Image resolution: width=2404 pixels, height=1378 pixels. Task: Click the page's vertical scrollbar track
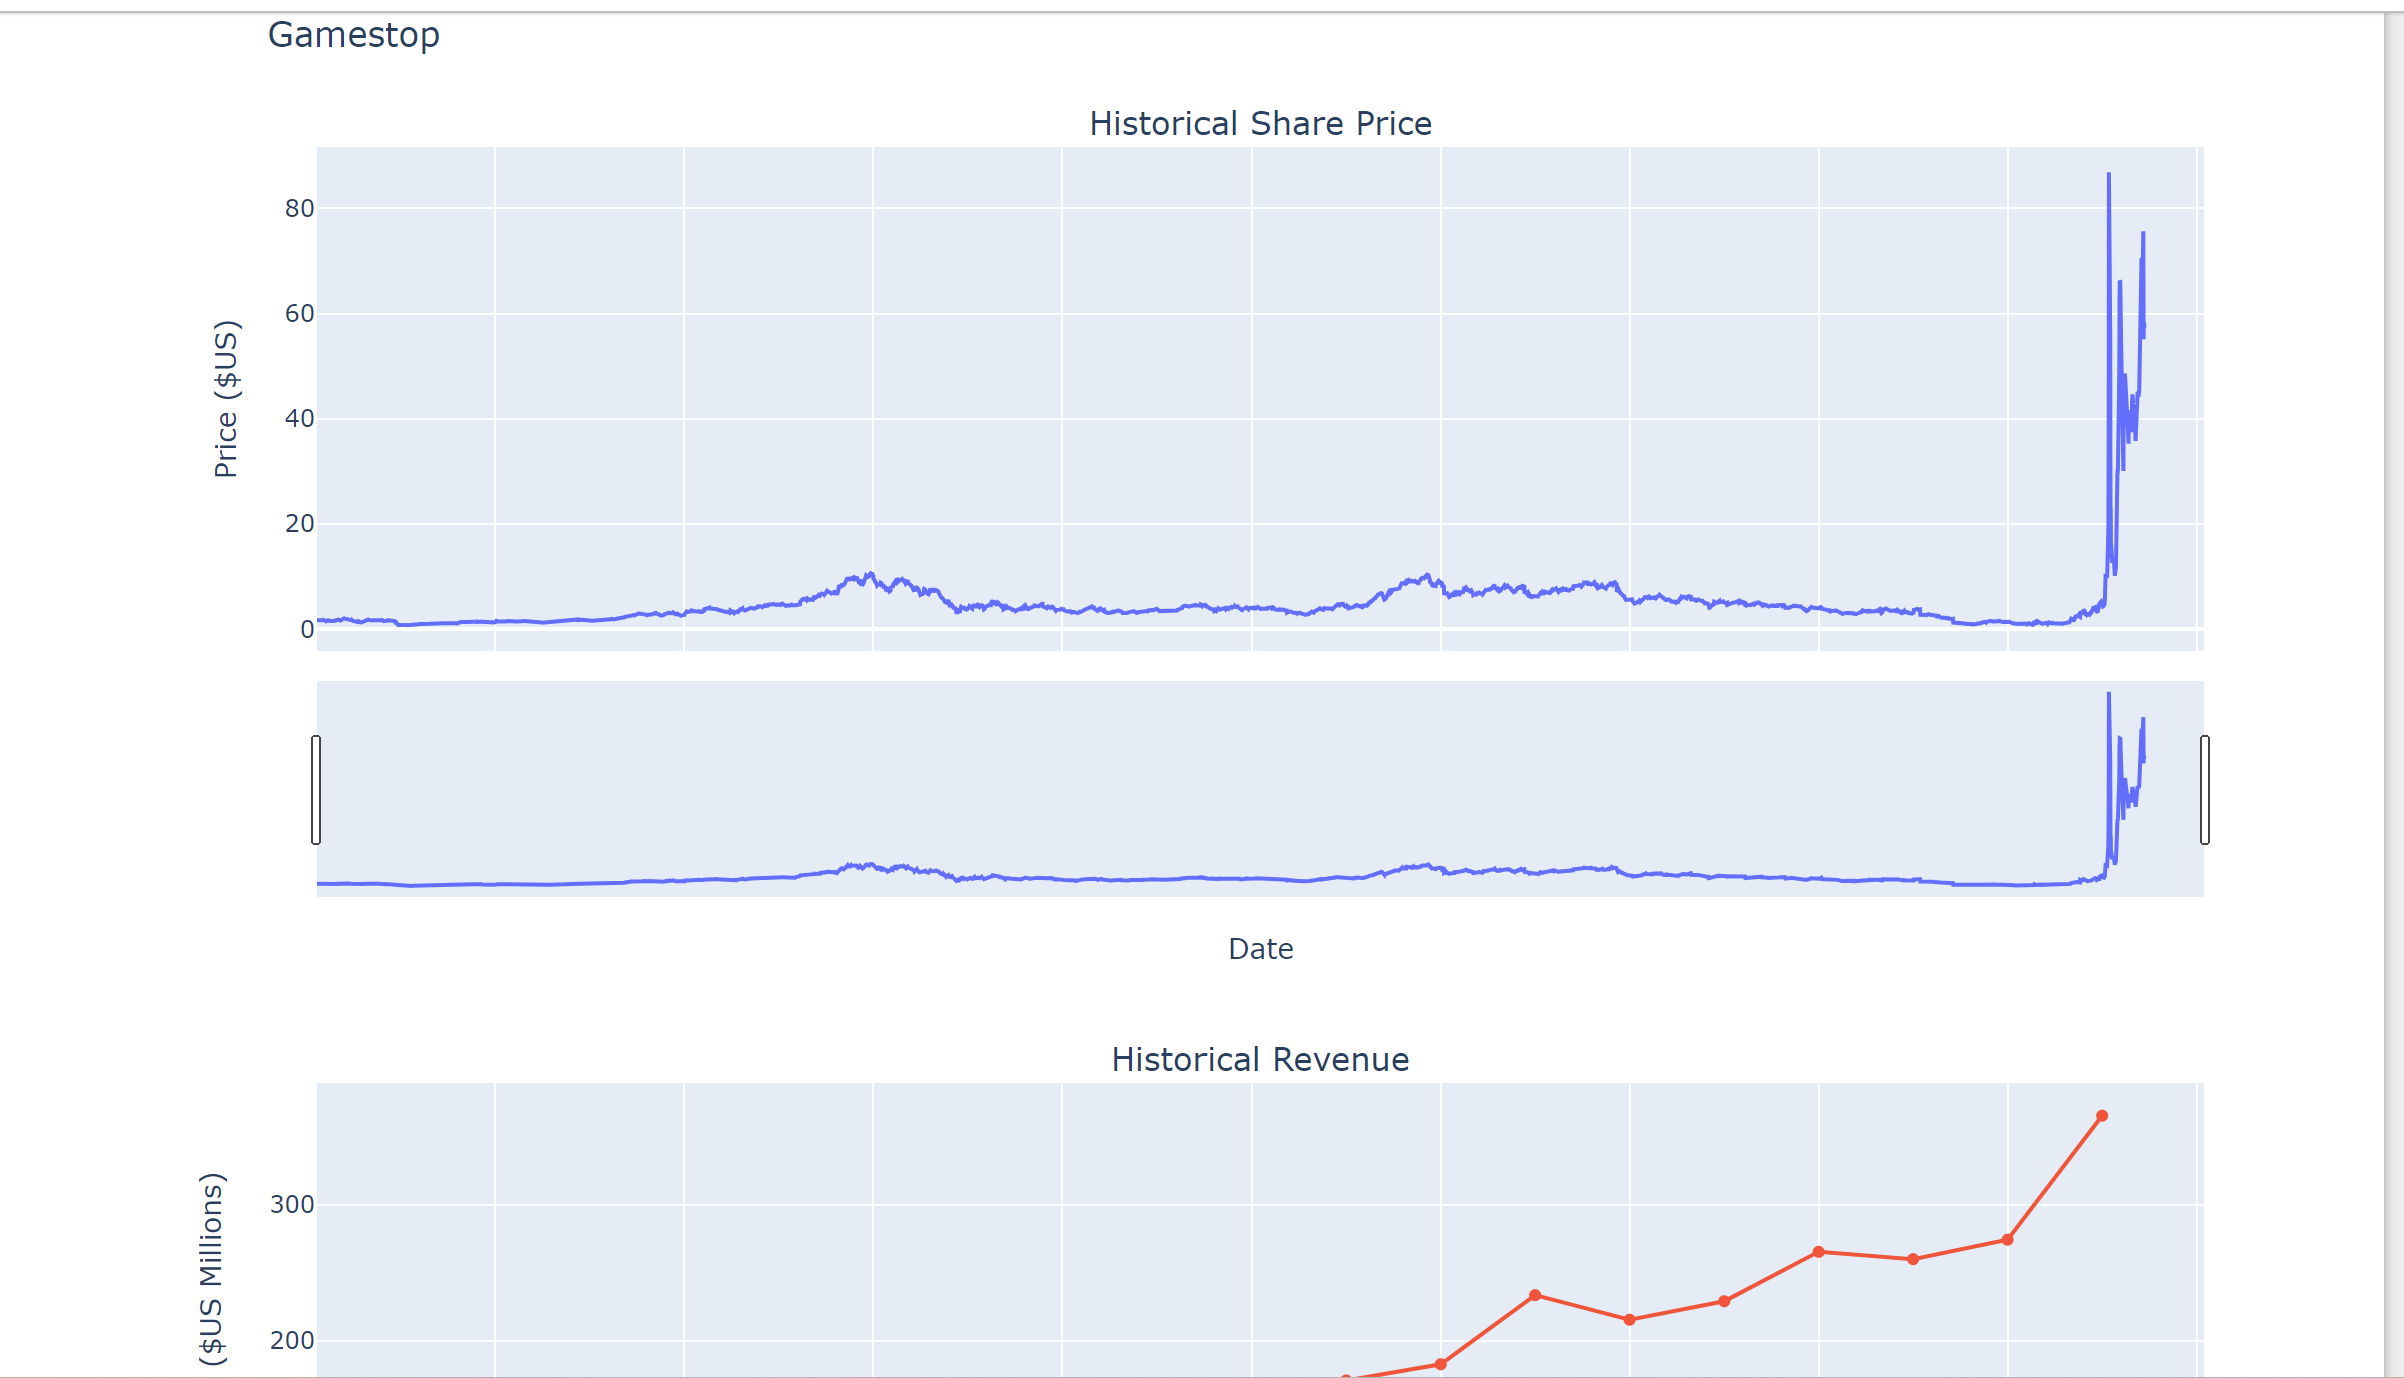2394,700
